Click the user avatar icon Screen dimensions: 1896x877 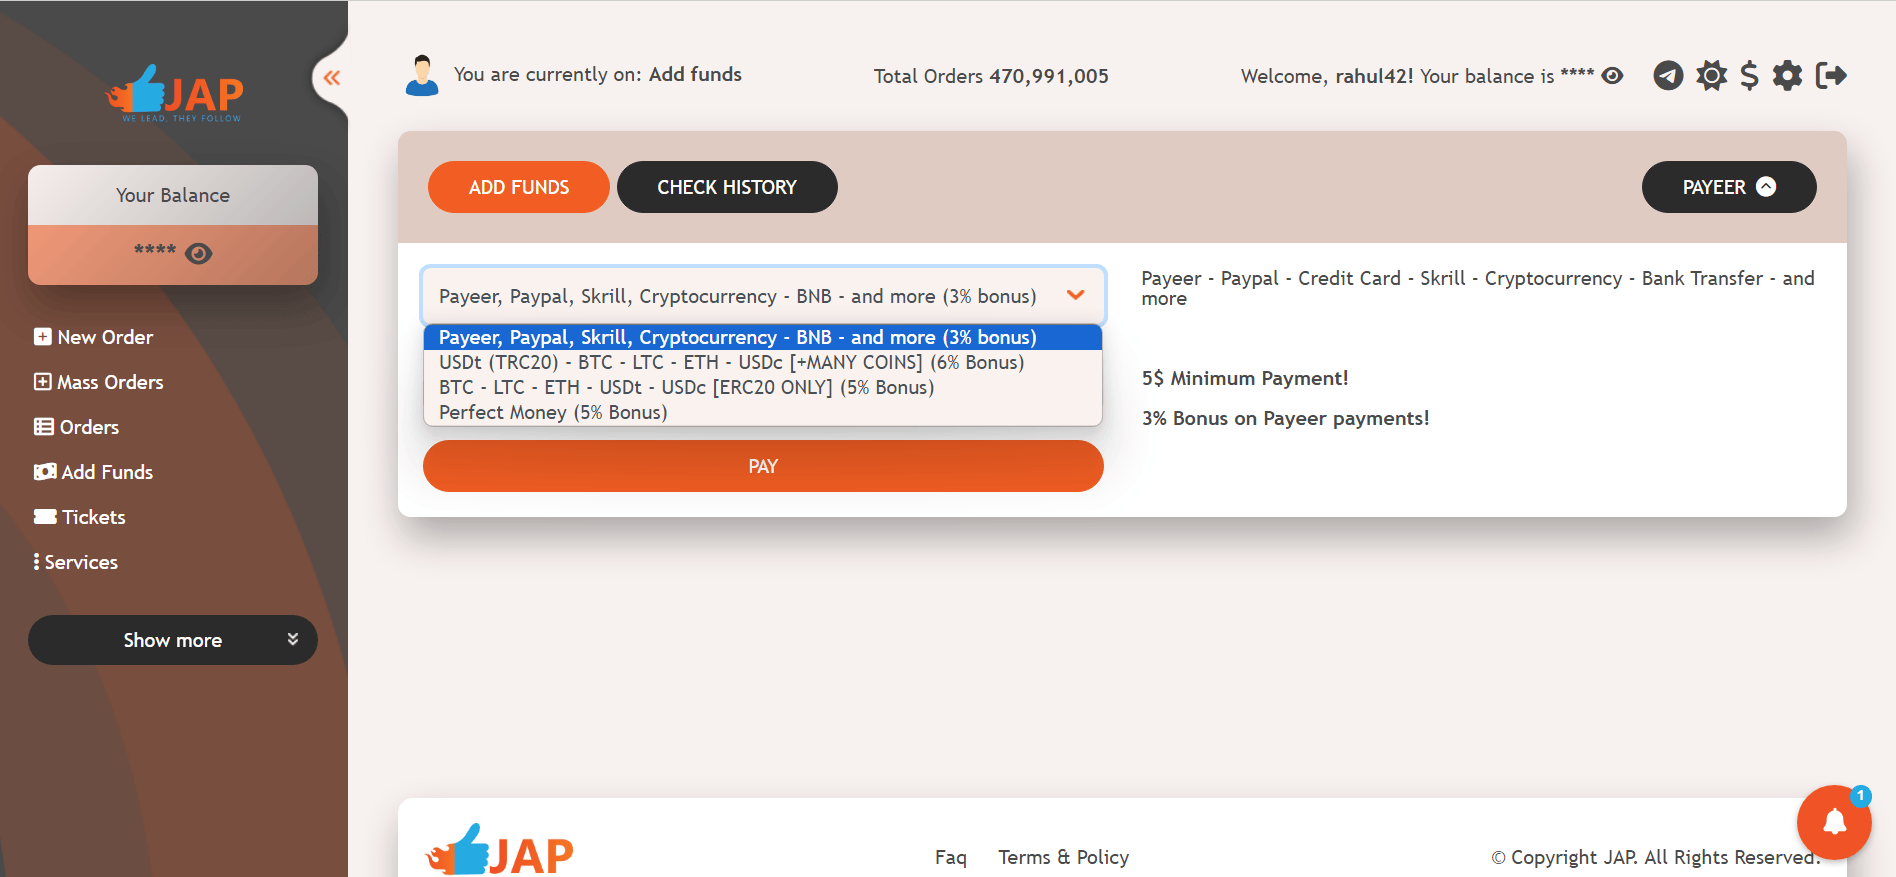(x=422, y=76)
